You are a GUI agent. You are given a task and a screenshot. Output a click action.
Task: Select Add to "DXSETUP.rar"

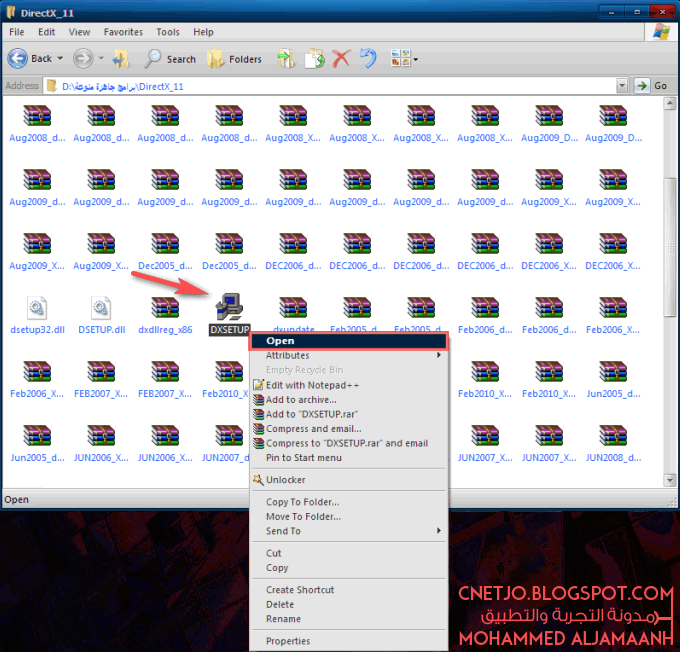tap(348, 414)
